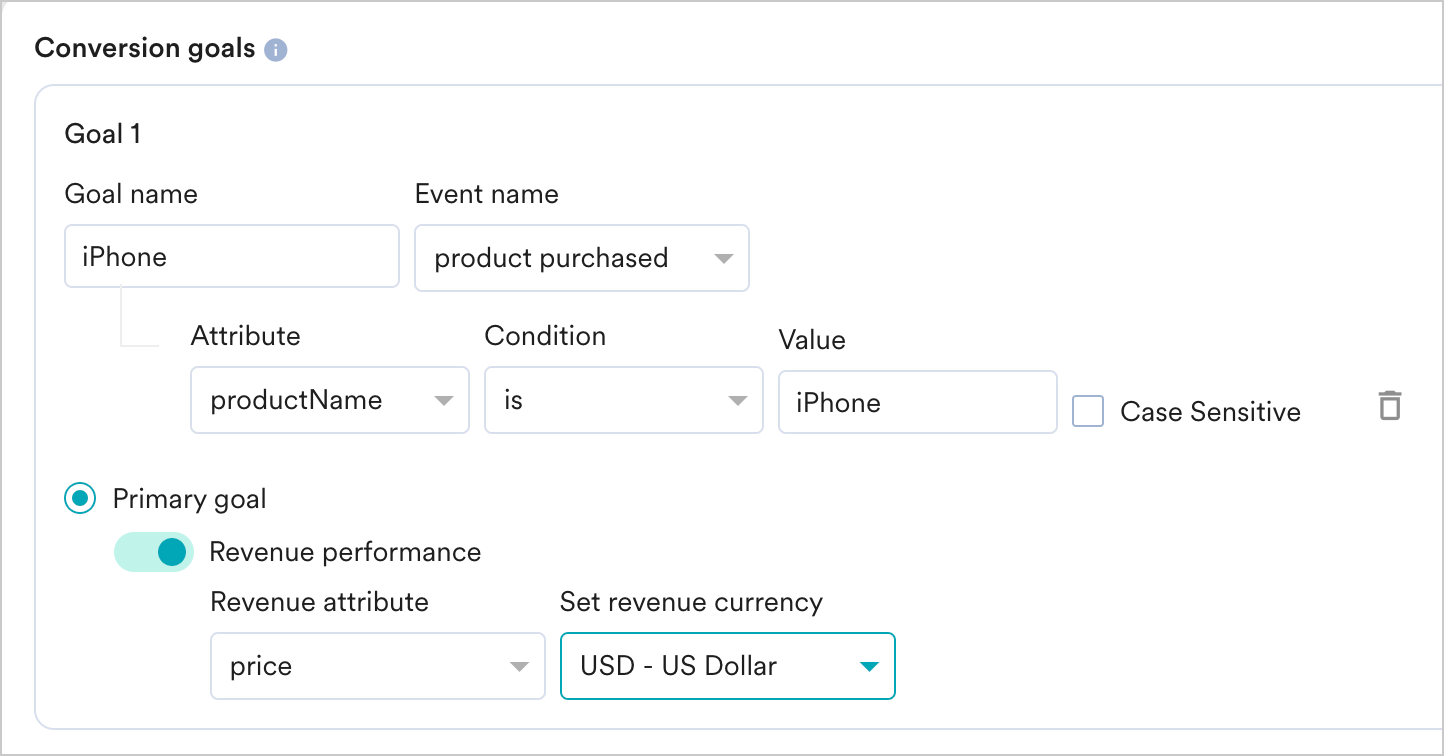The height and width of the screenshot is (756, 1444).
Task: Focus the Value field containing iPhone
Action: [917, 403]
